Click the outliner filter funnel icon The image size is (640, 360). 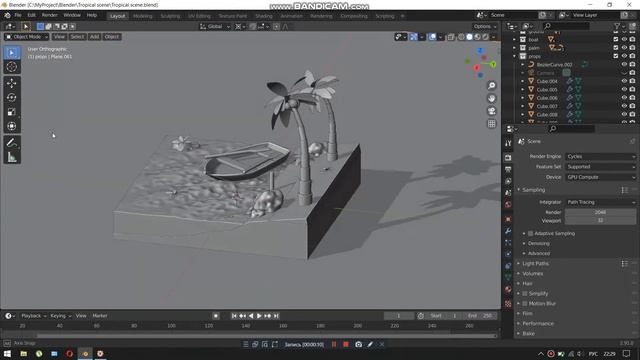(x=618, y=26)
